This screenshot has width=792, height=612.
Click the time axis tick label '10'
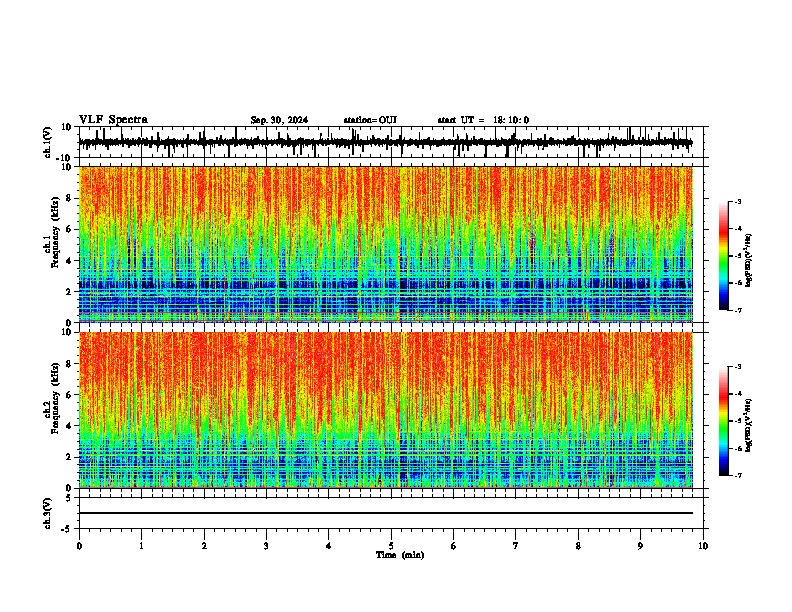(x=703, y=546)
